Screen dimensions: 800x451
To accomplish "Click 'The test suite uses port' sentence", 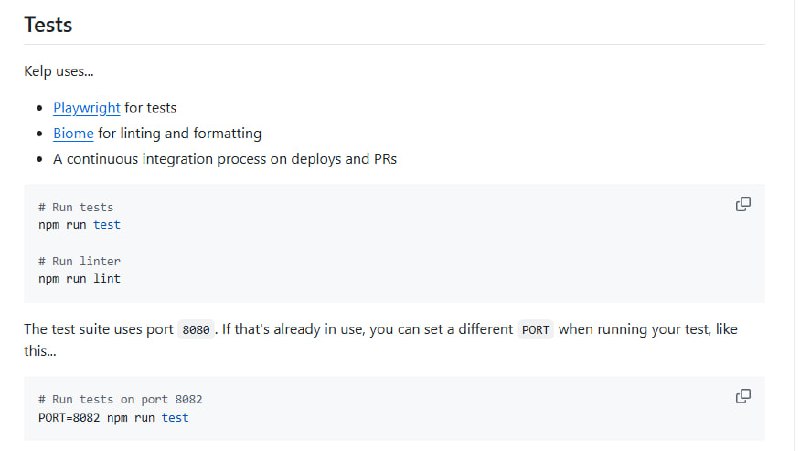I will pyautogui.click(x=98, y=329).
